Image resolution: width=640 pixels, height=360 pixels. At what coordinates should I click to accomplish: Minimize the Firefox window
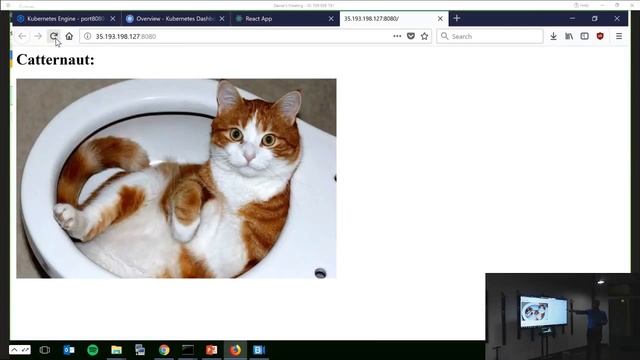click(x=572, y=18)
